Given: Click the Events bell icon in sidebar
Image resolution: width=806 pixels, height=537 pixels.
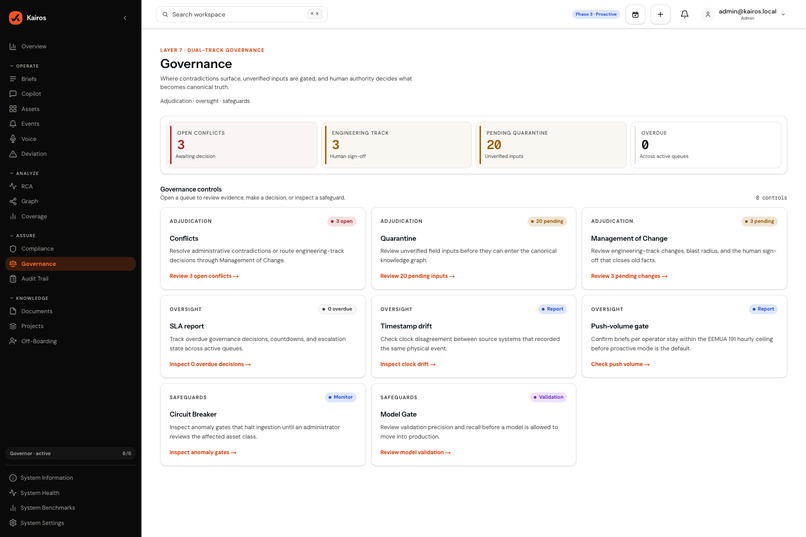Looking at the screenshot, I should coord(13,123).
